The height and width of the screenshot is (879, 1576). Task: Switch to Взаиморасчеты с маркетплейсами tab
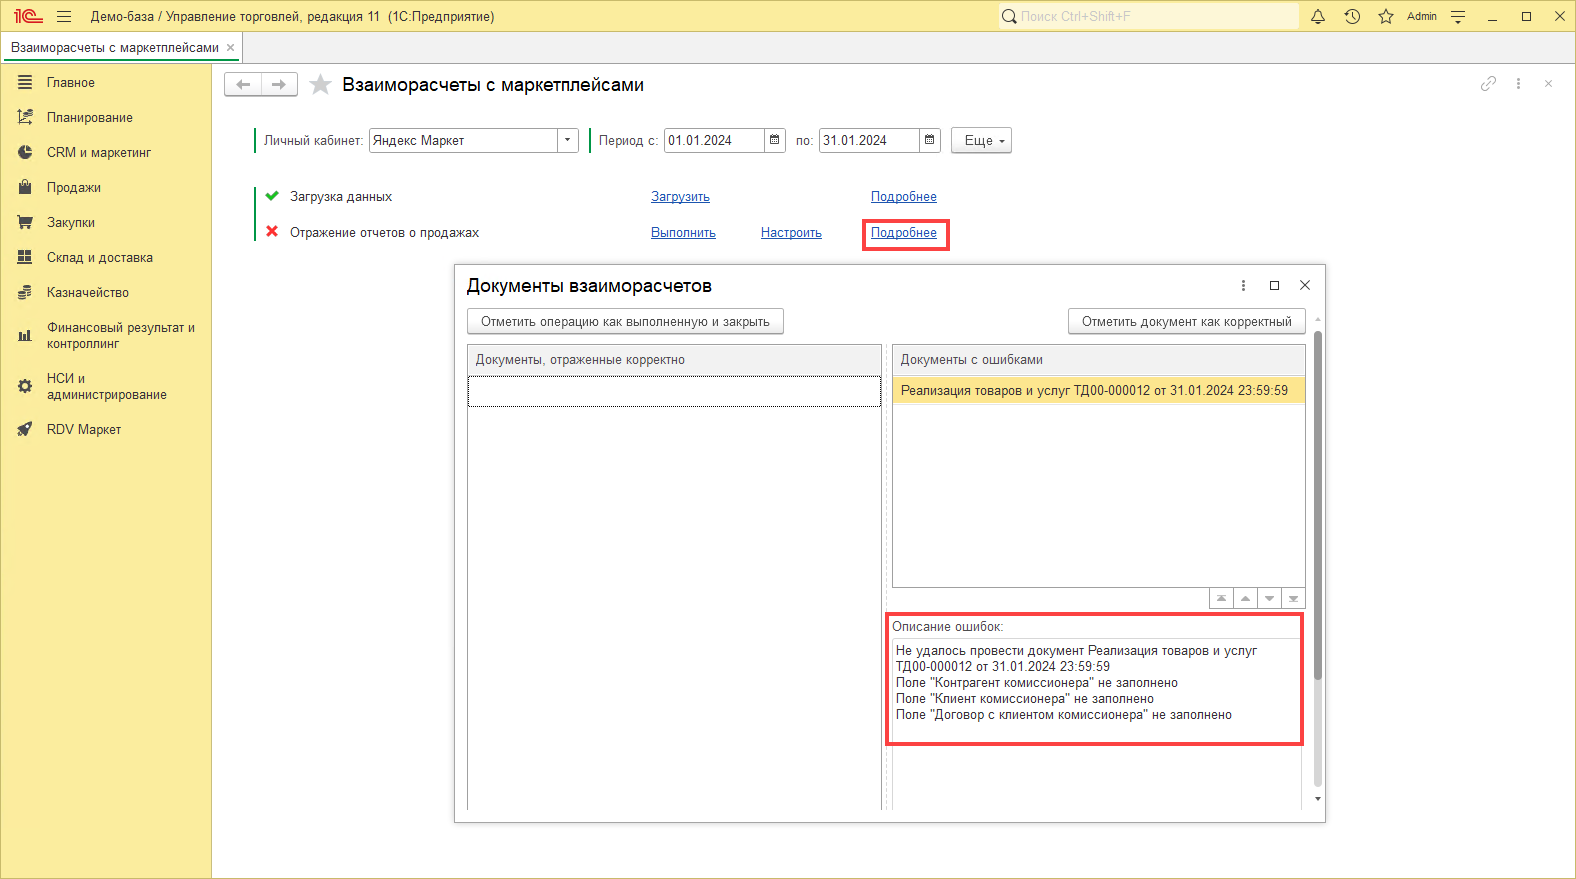pyautogui.click(x=114, y=48)
